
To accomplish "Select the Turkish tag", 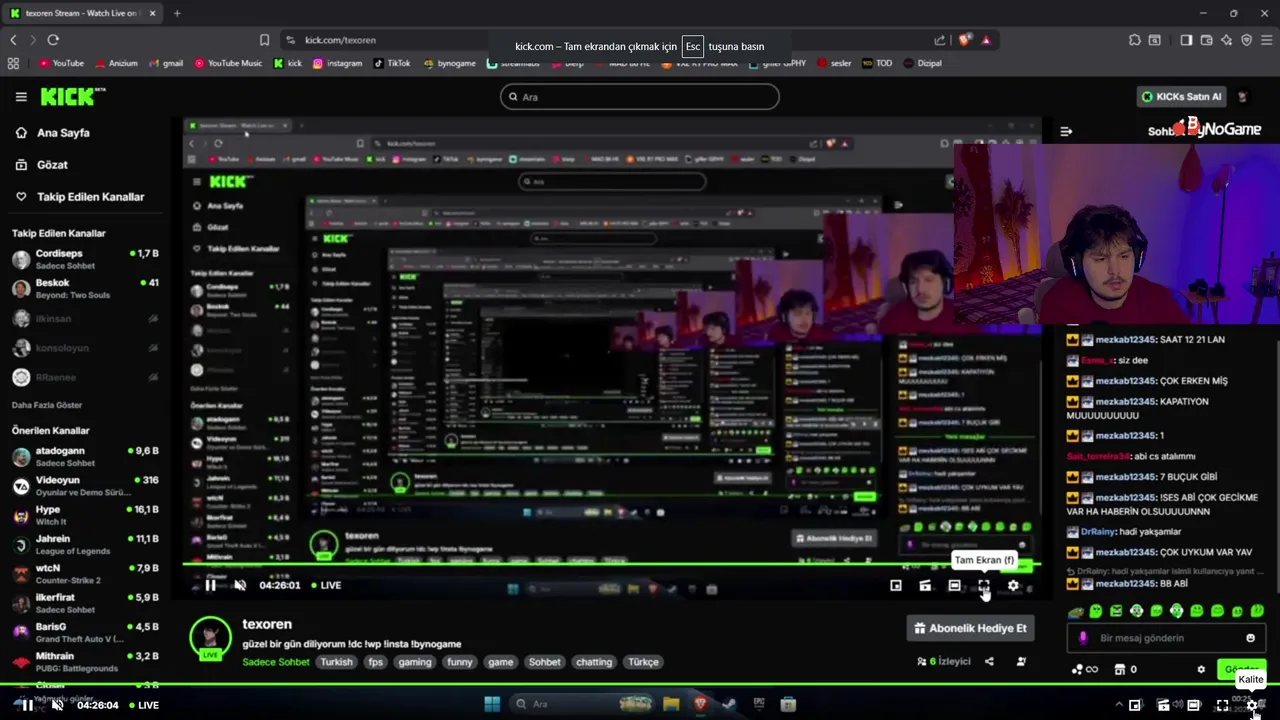I will 337,662.
